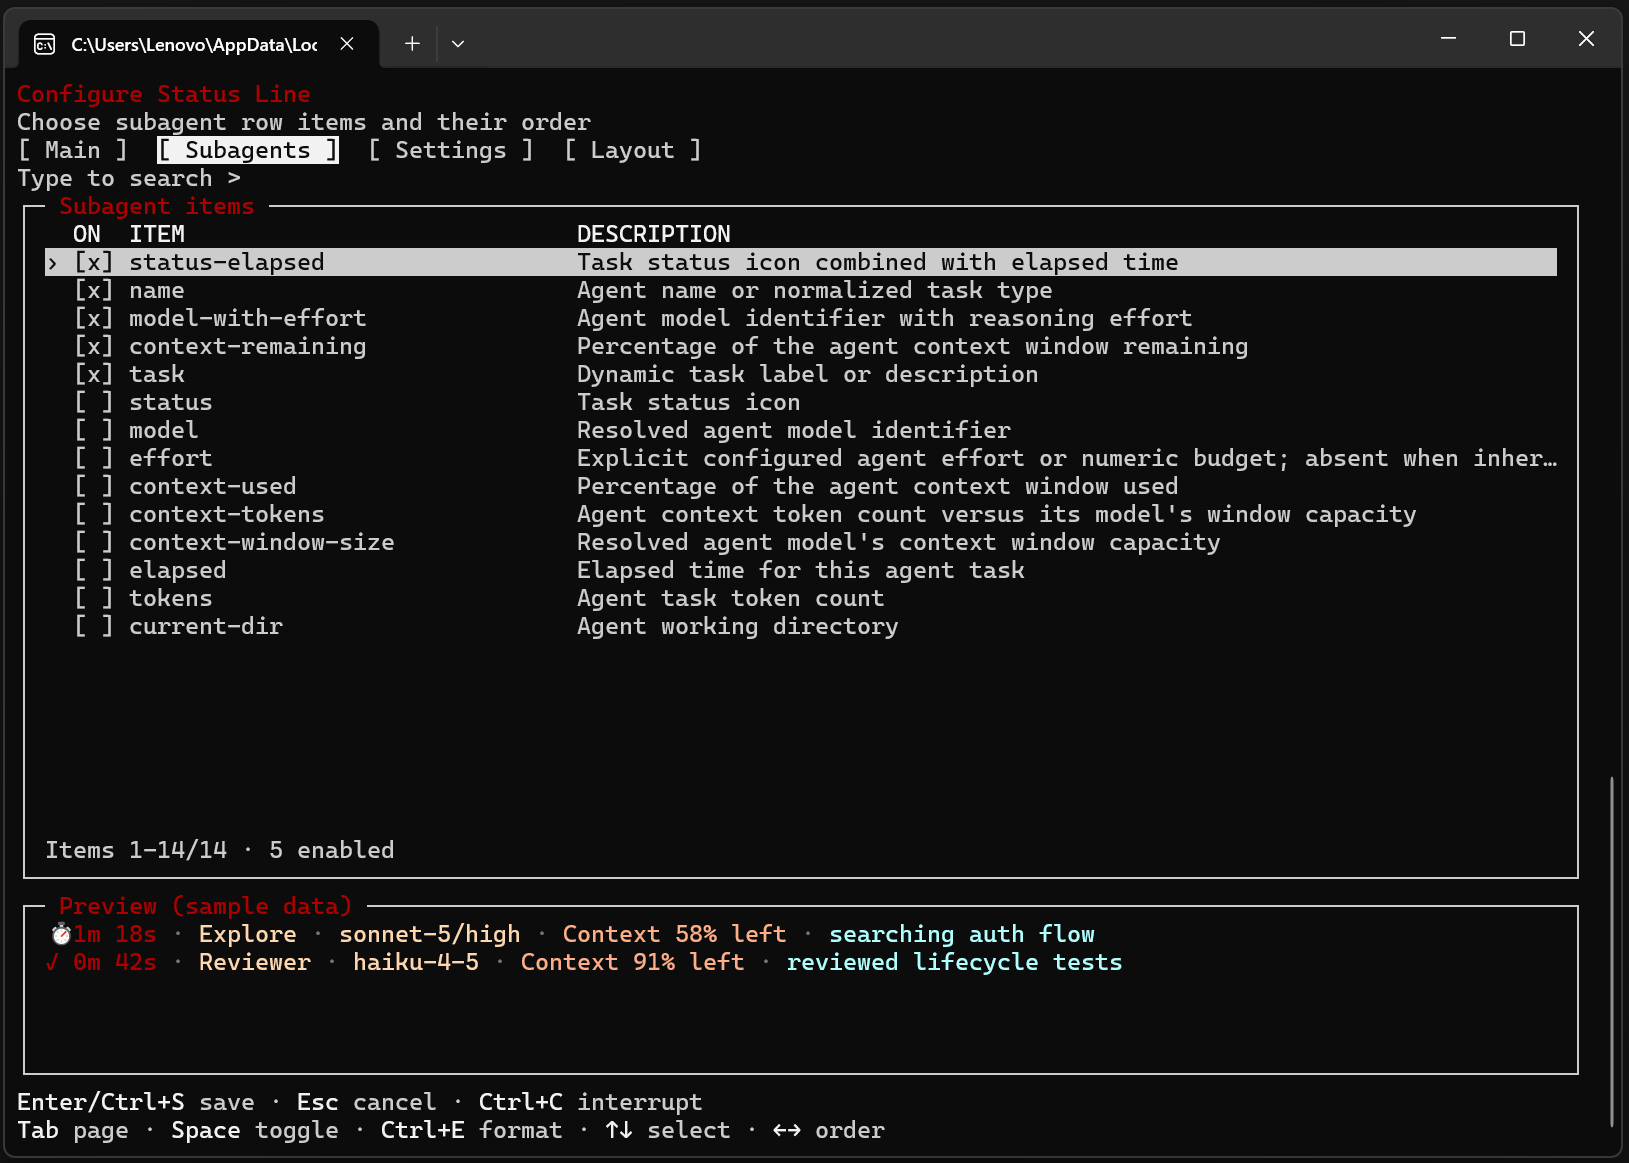1629x1163 pixels.
Task: Maximize the terminal window
Action: point(1517,38)
